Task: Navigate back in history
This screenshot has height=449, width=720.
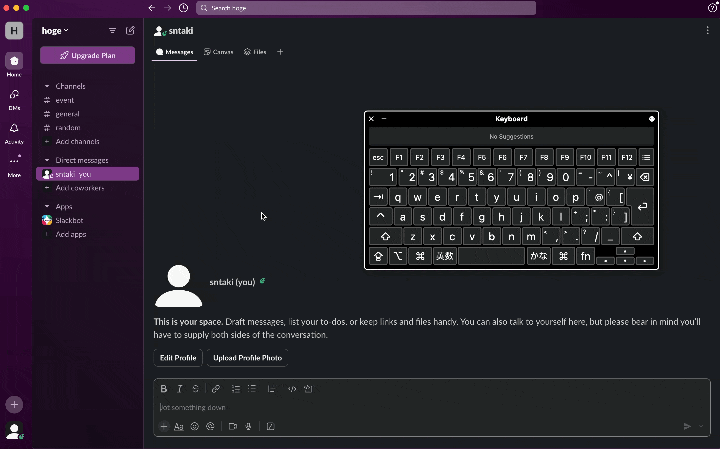Action: point(152,8)
